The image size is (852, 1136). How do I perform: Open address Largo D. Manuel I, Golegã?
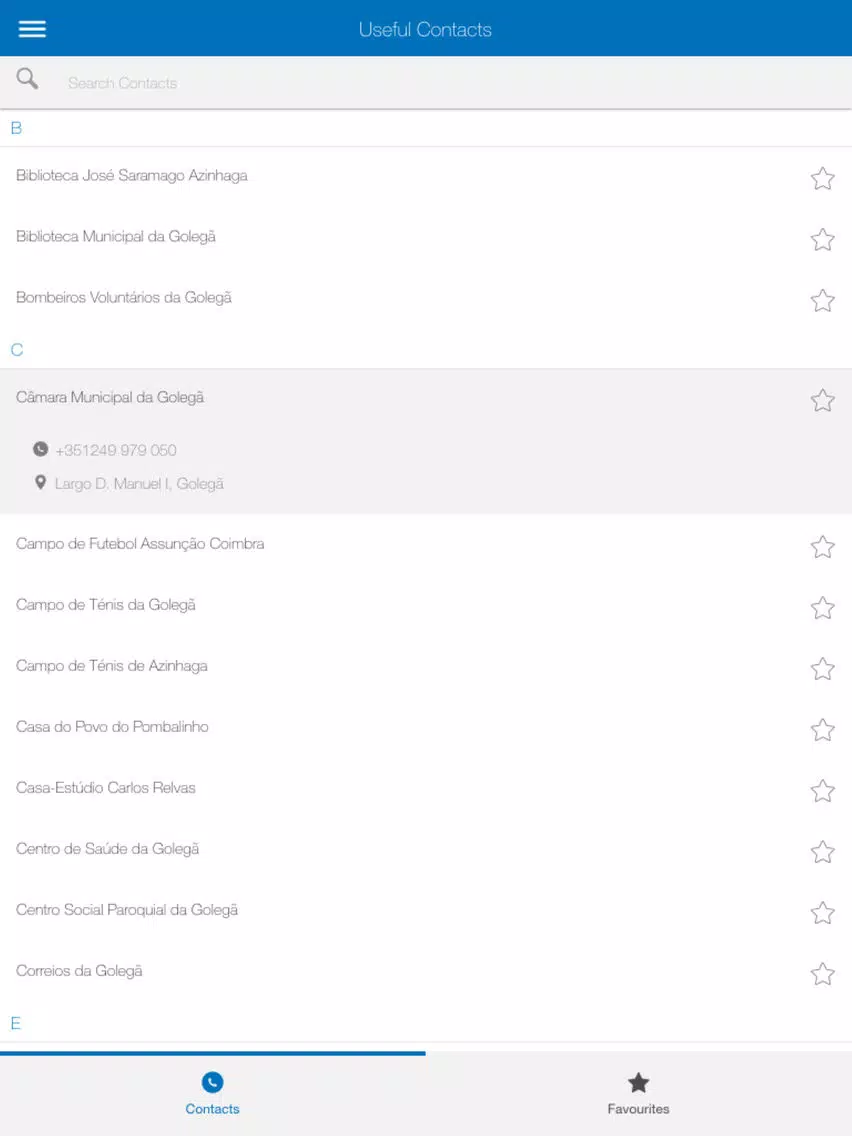(x=139, y=483)
